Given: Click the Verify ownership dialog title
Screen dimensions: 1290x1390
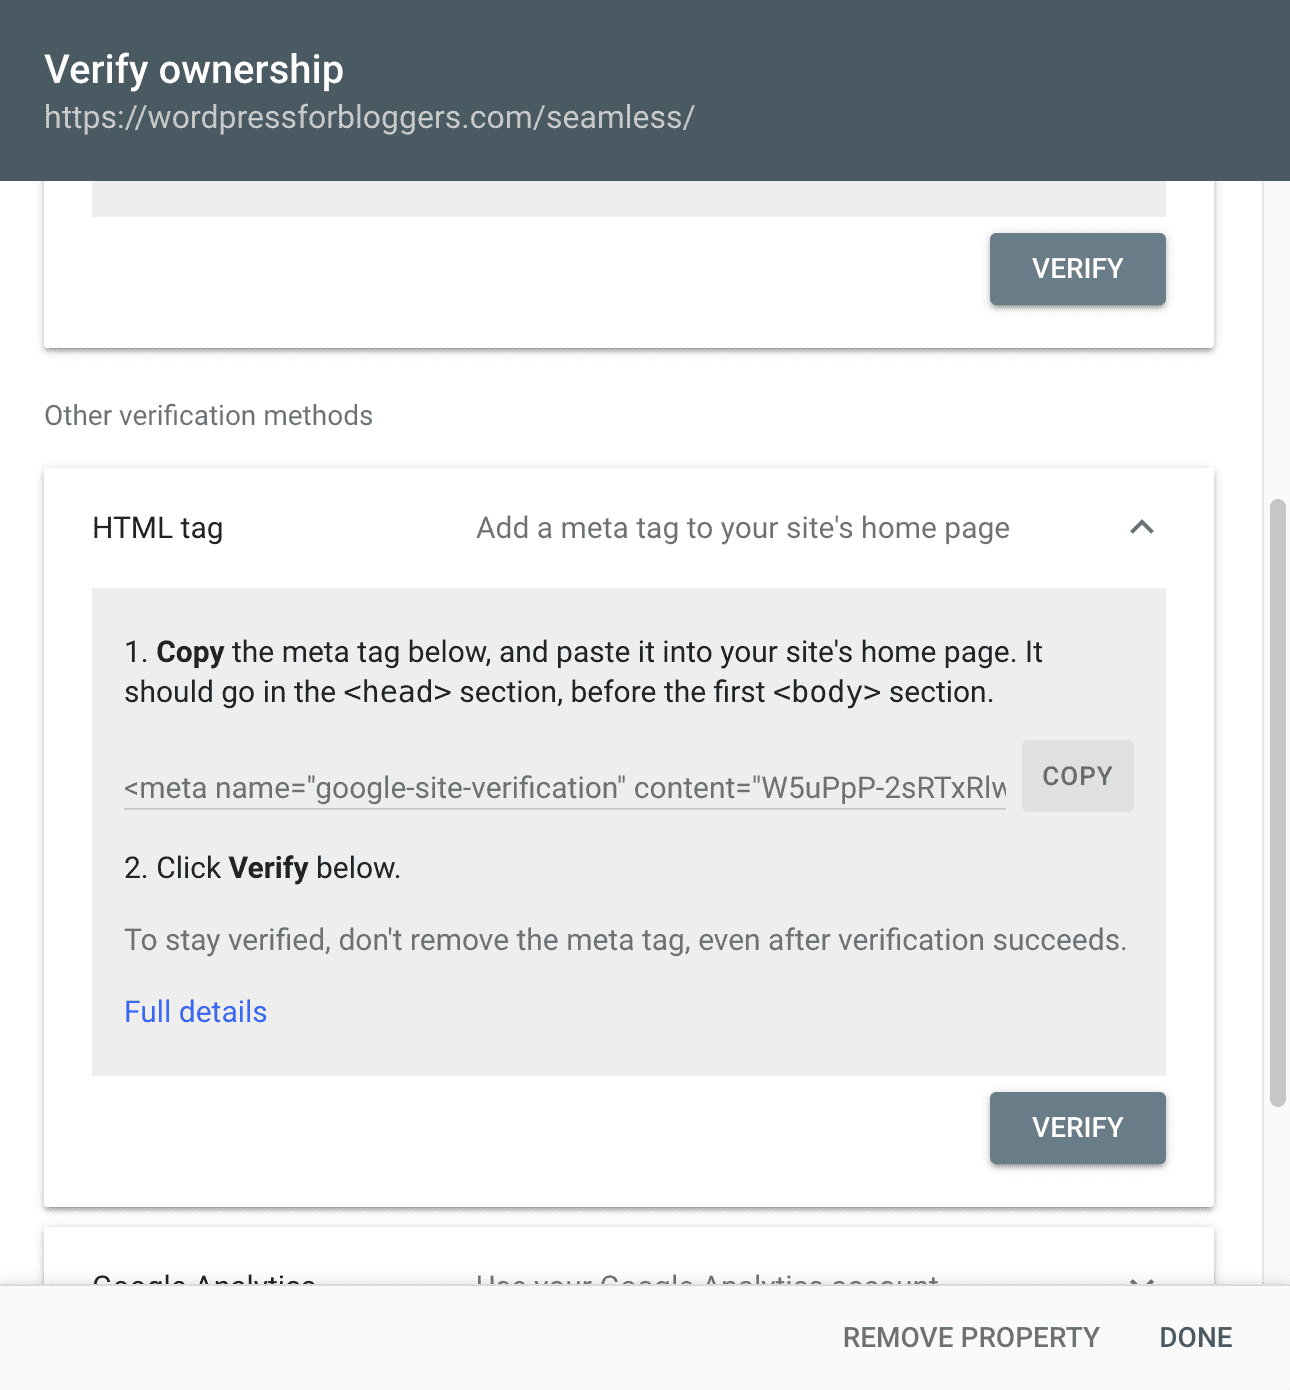Looking at the screenshot, I should (x=194, y=69).
